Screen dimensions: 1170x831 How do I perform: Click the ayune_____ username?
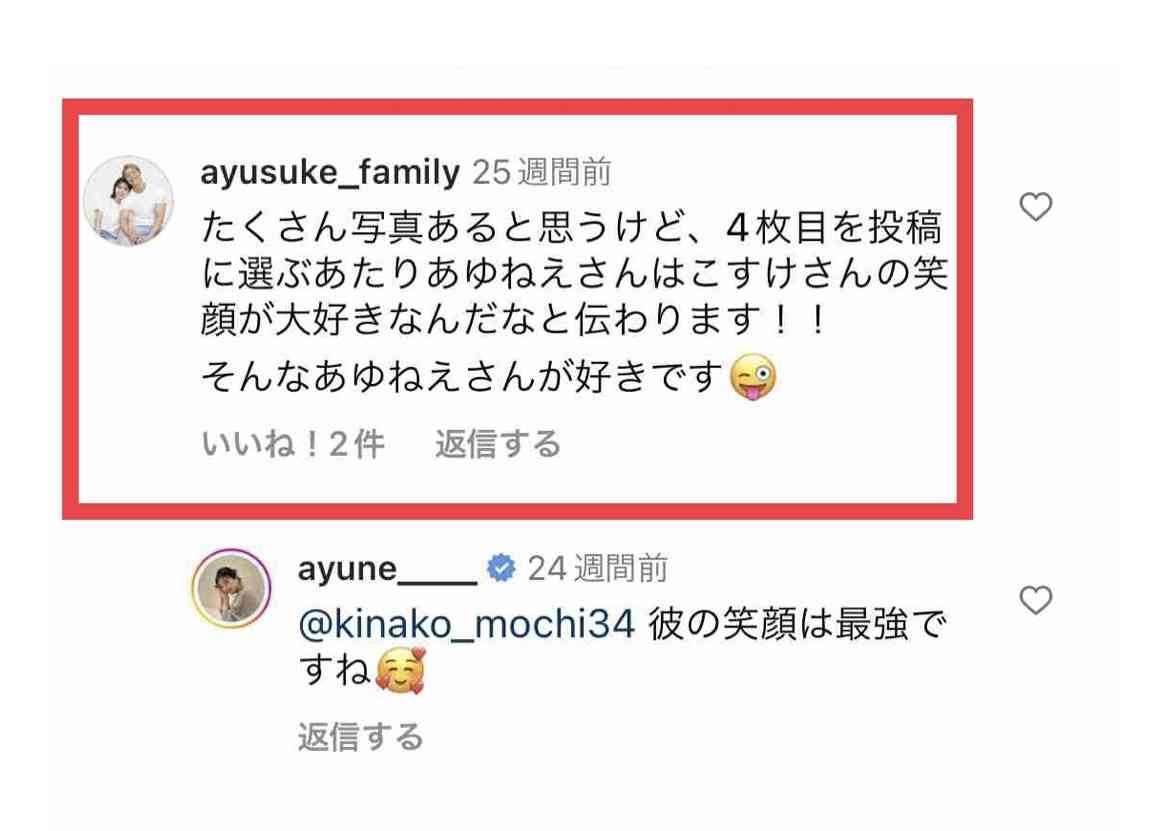coord(387,568)
